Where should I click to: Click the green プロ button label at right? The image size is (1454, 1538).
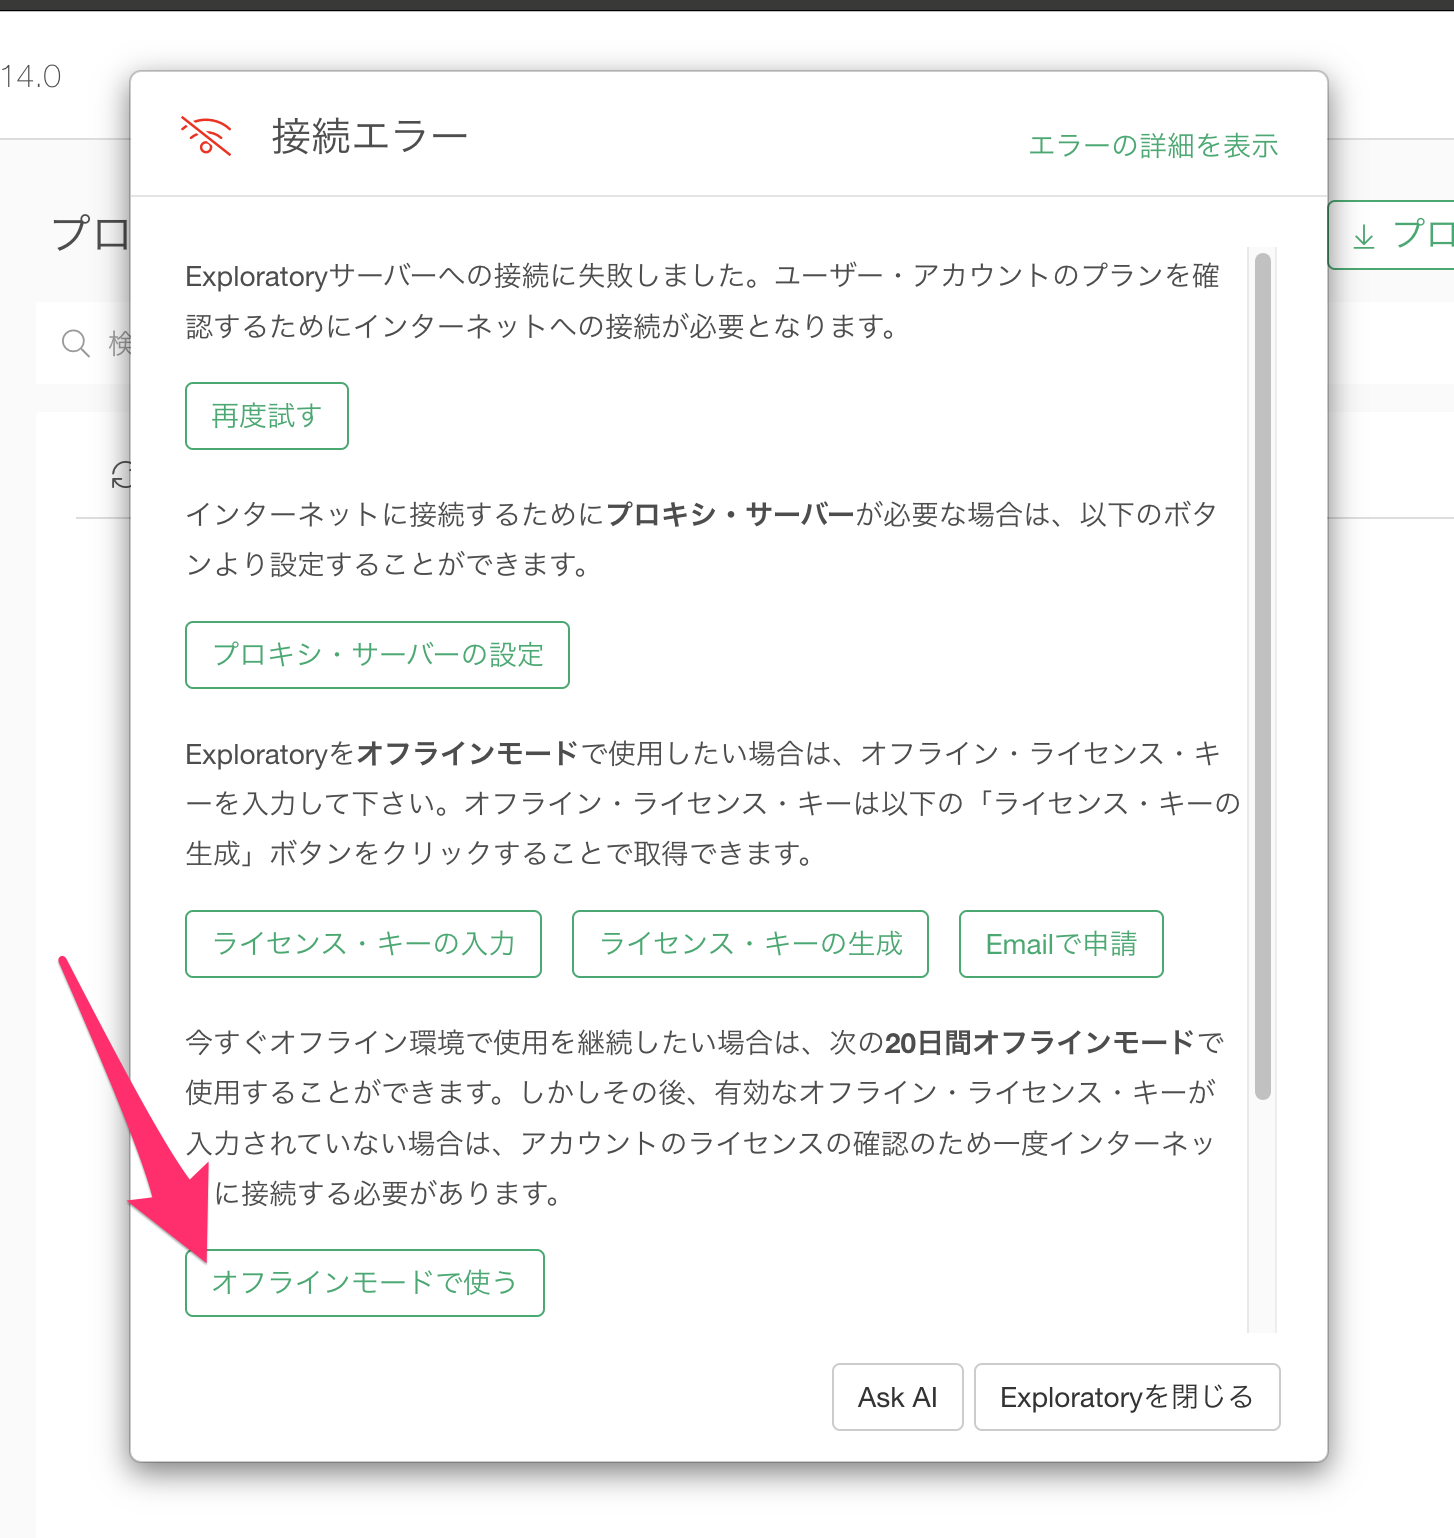1422,235
